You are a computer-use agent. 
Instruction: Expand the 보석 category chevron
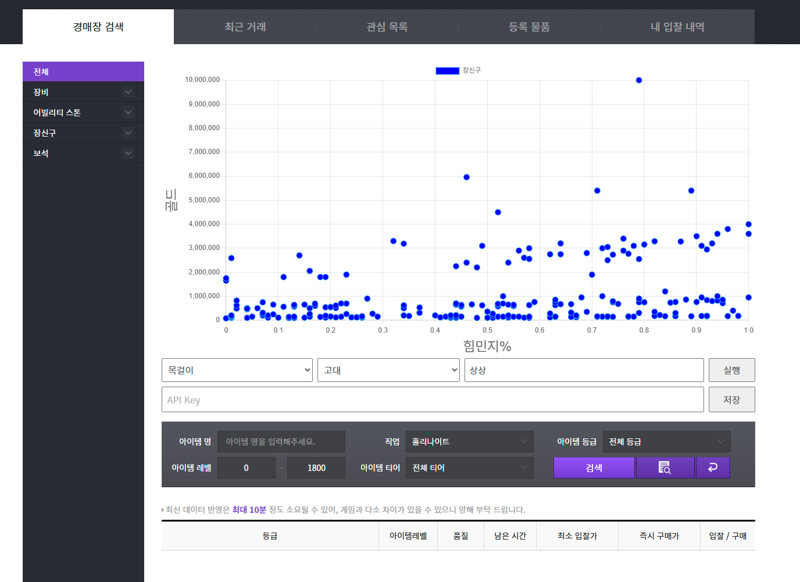point(128,153)
